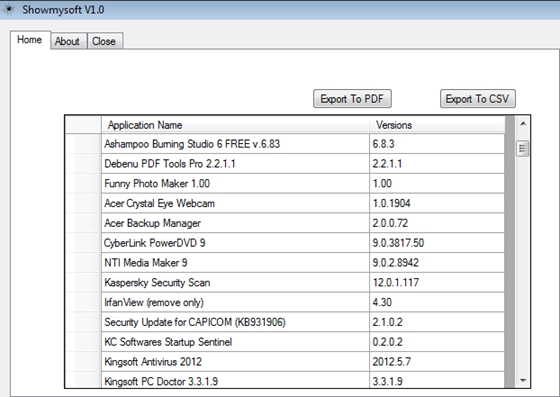The image size is (560, 397).
Task: Click version cell 1.0.1904
Action: tap(437, 203)
